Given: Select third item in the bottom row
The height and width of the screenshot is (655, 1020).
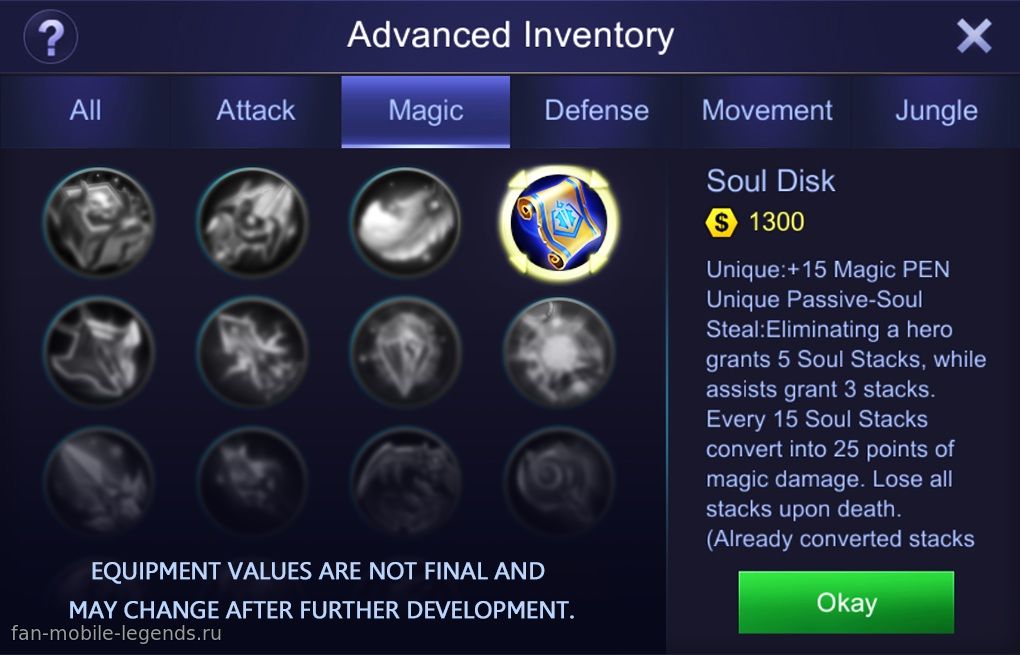Looking at the screenshot, I should tap(406, 482).
